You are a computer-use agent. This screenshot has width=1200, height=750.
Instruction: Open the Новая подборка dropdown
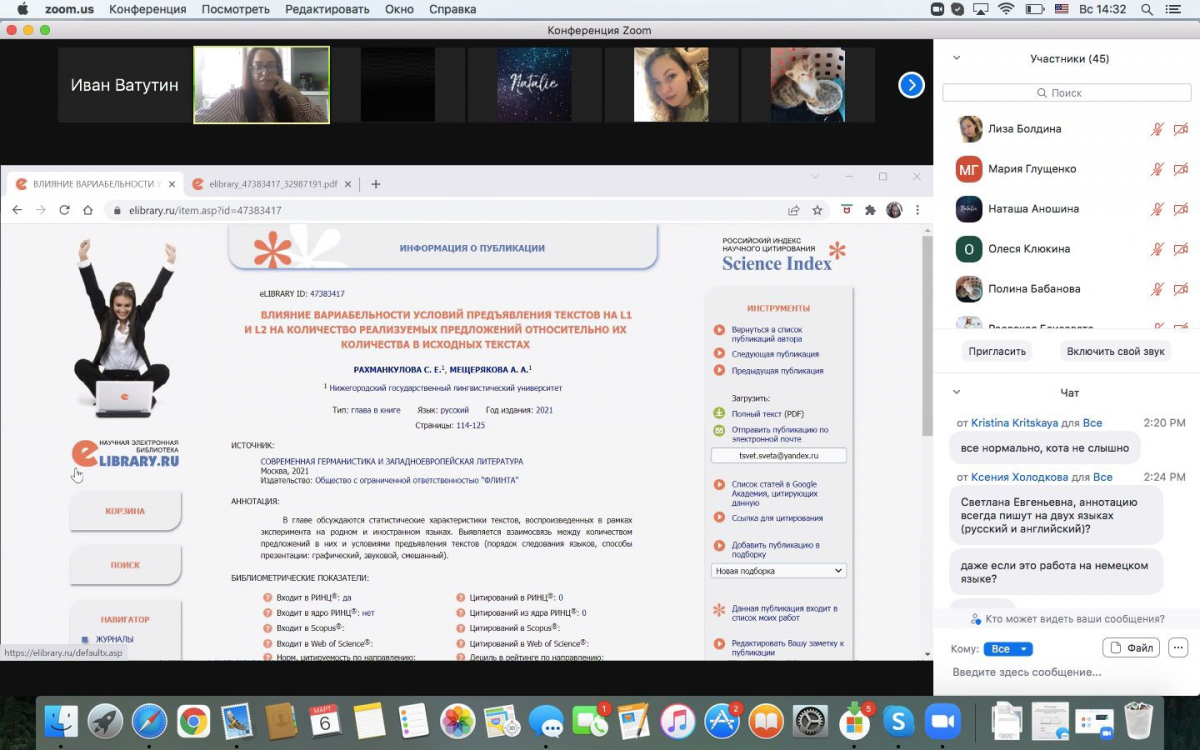pyautogui.click(x=779, y=571)
